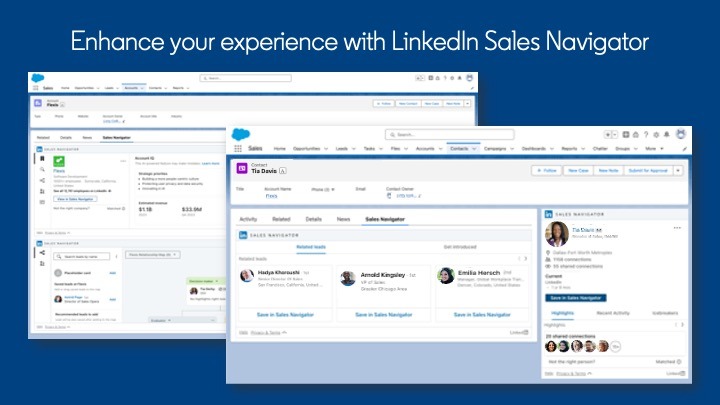
Task: Click the Follow button
Action: click(546, 170)
